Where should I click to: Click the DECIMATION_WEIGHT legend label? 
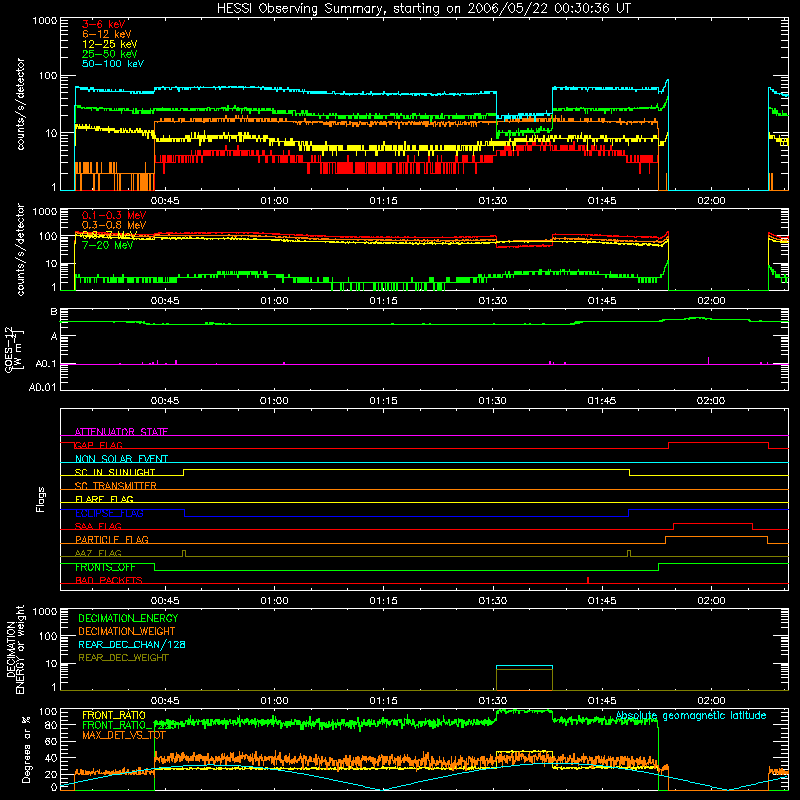pos(127,631)
